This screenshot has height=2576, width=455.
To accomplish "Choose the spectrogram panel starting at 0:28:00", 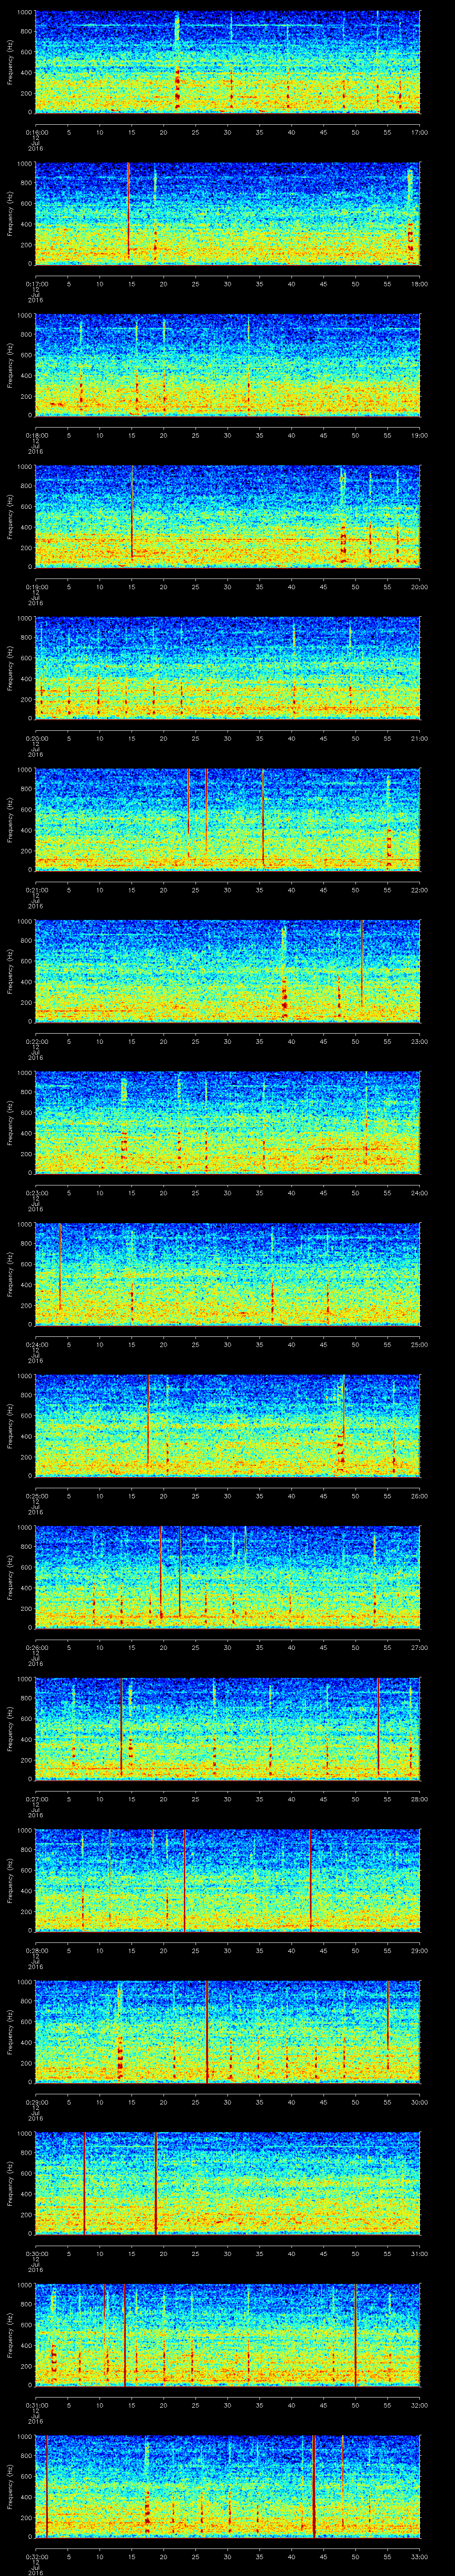I will coord(228,1880).
